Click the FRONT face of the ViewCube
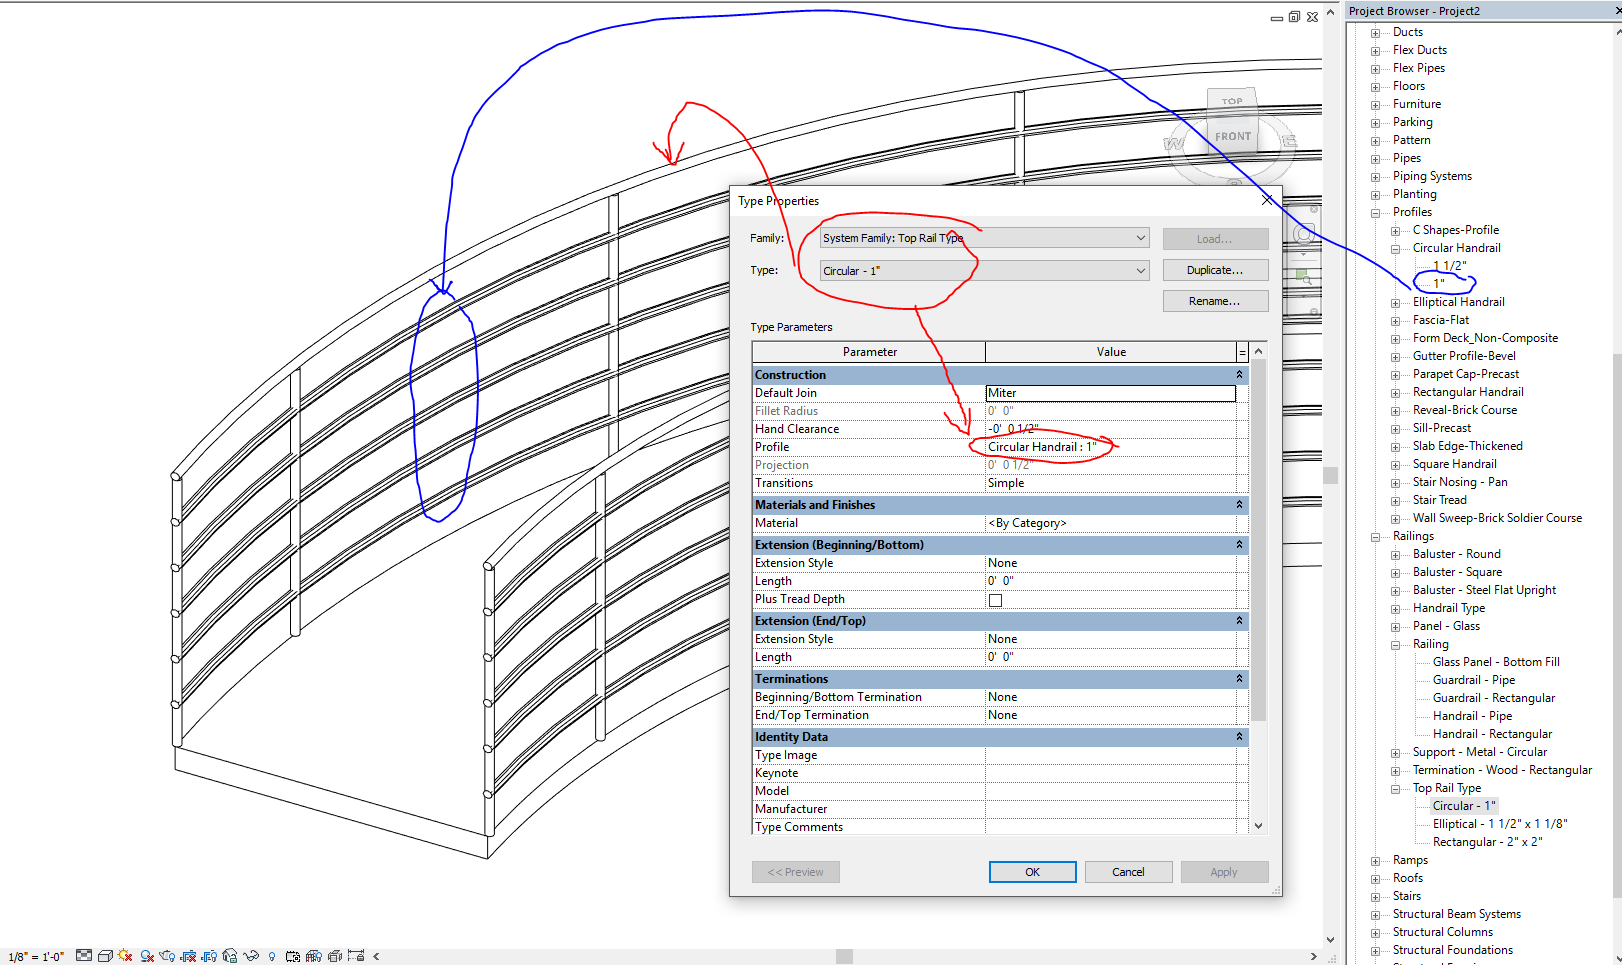This screenshot has width=1622, height=965. pyautogui.click(x=1233, y=137)
